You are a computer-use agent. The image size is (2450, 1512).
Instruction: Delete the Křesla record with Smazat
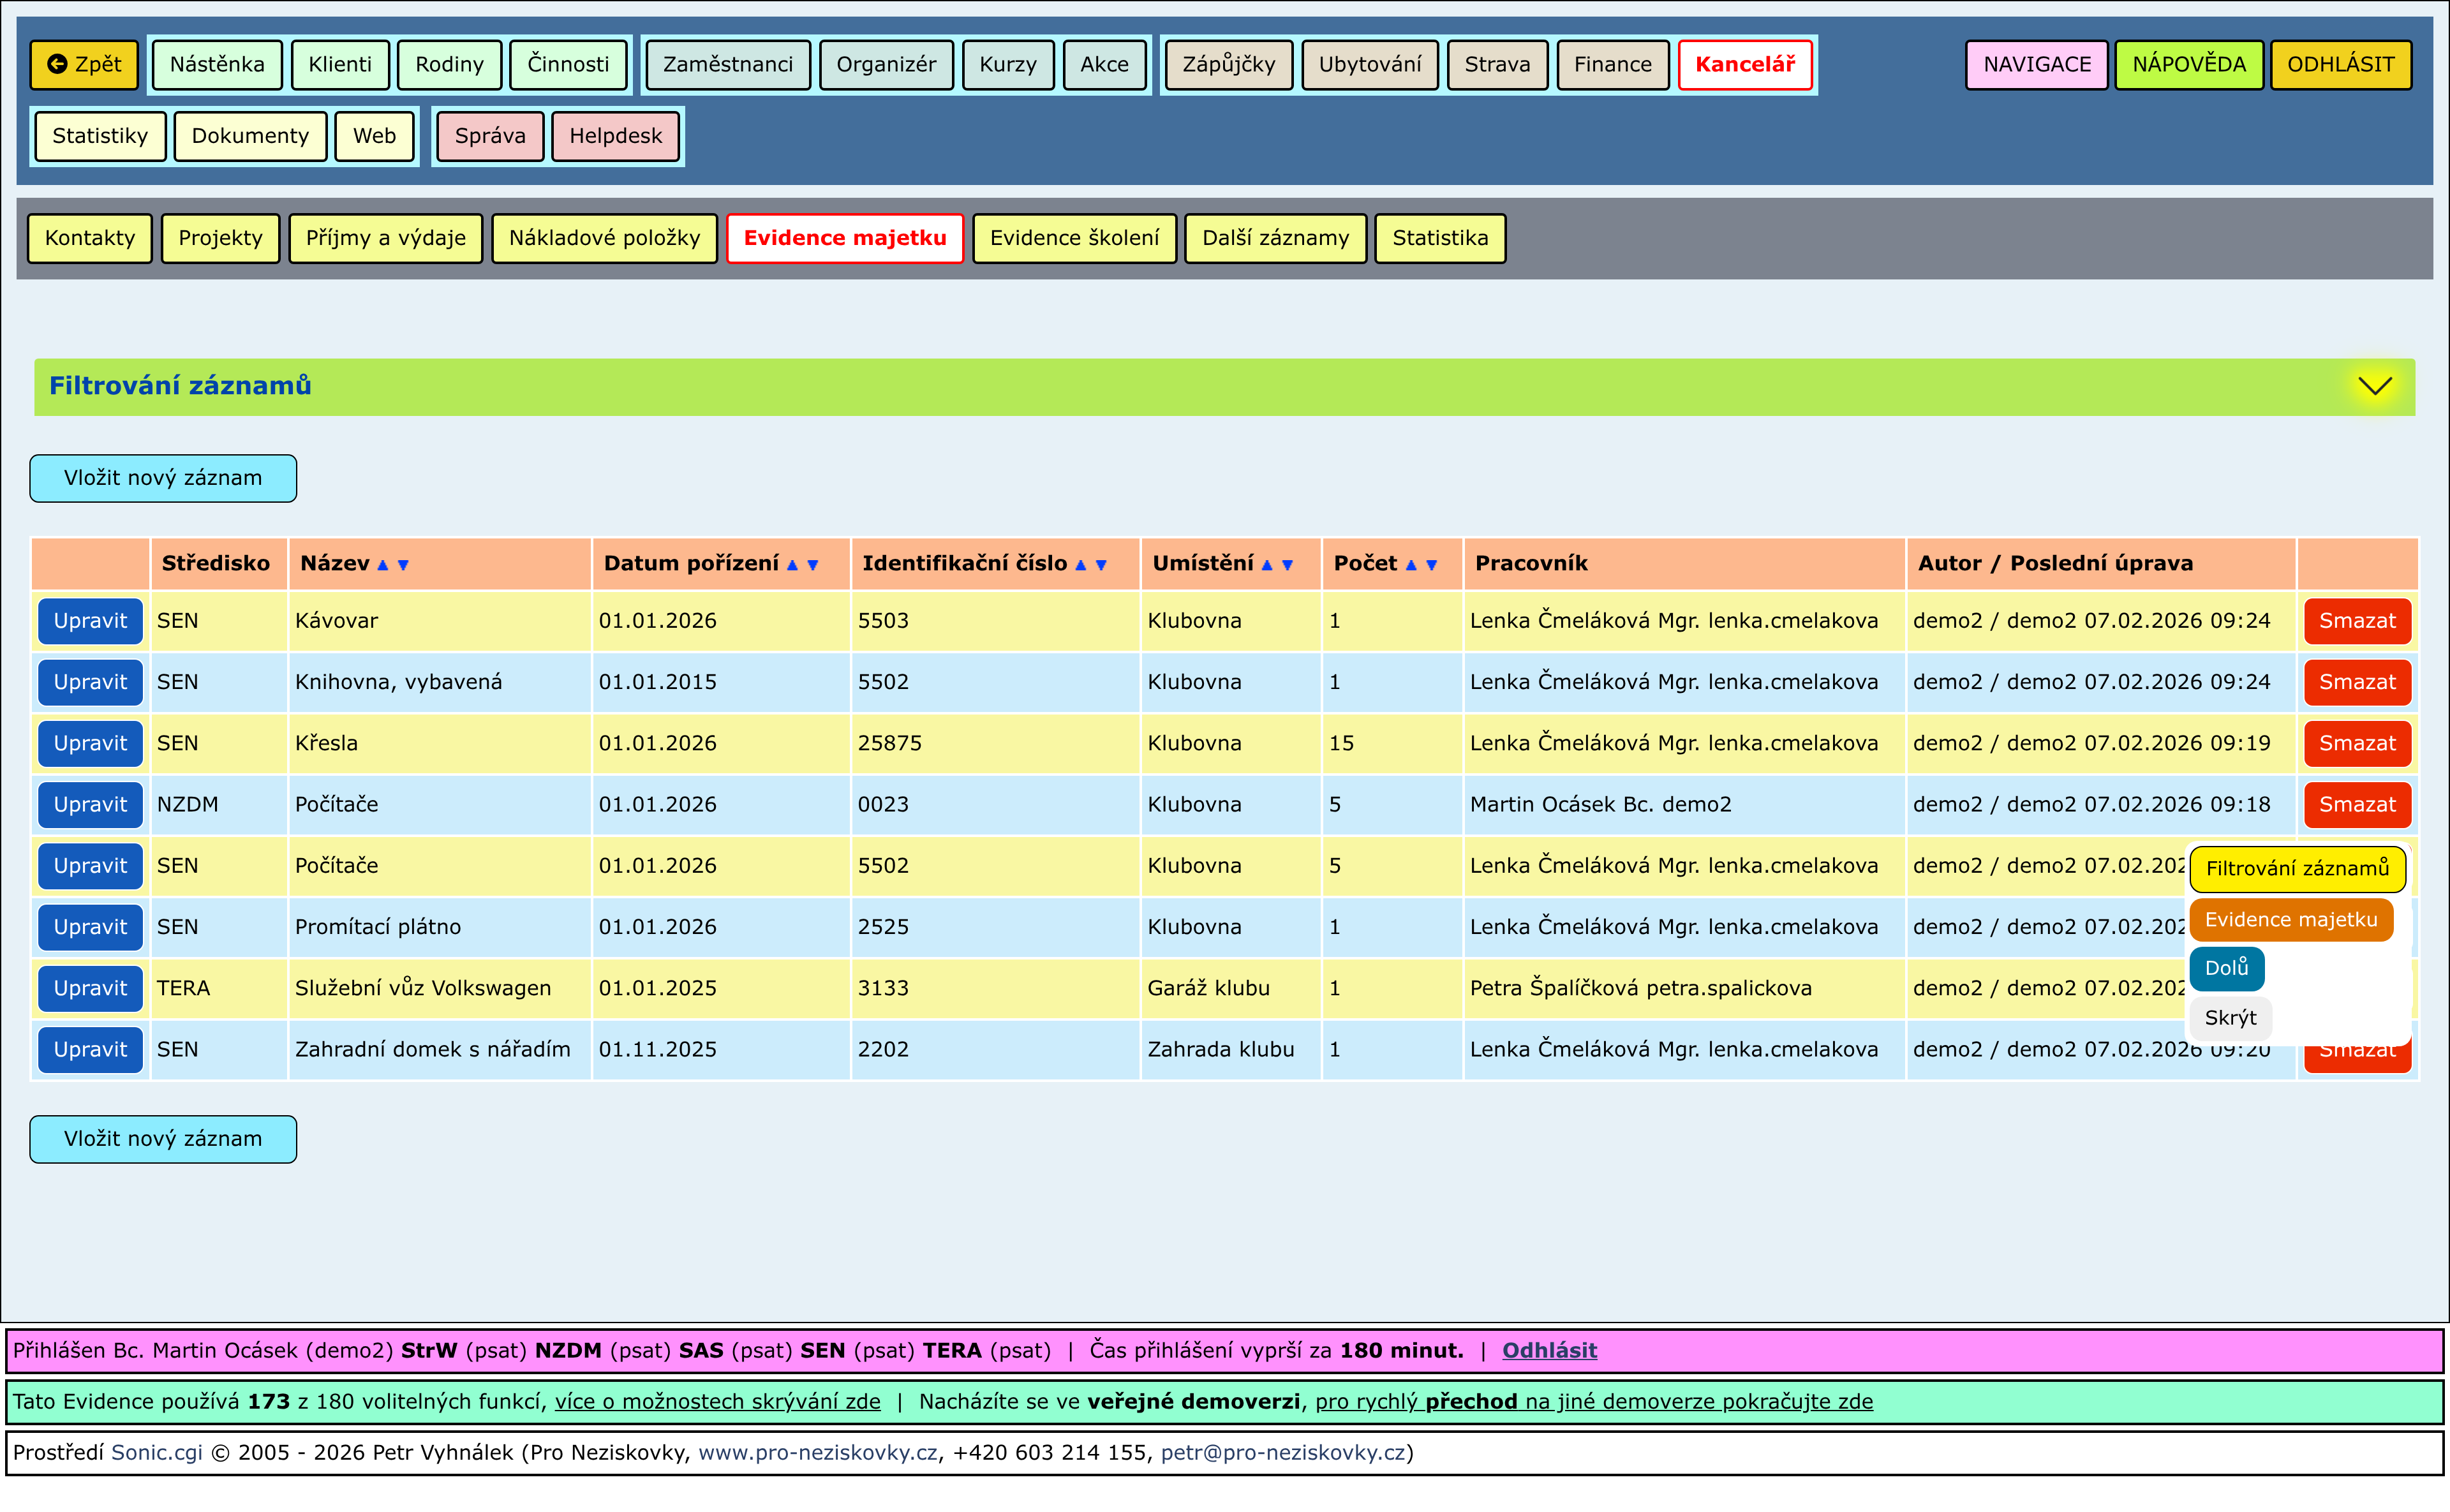pyautogui.click(x=2357, y=744)
